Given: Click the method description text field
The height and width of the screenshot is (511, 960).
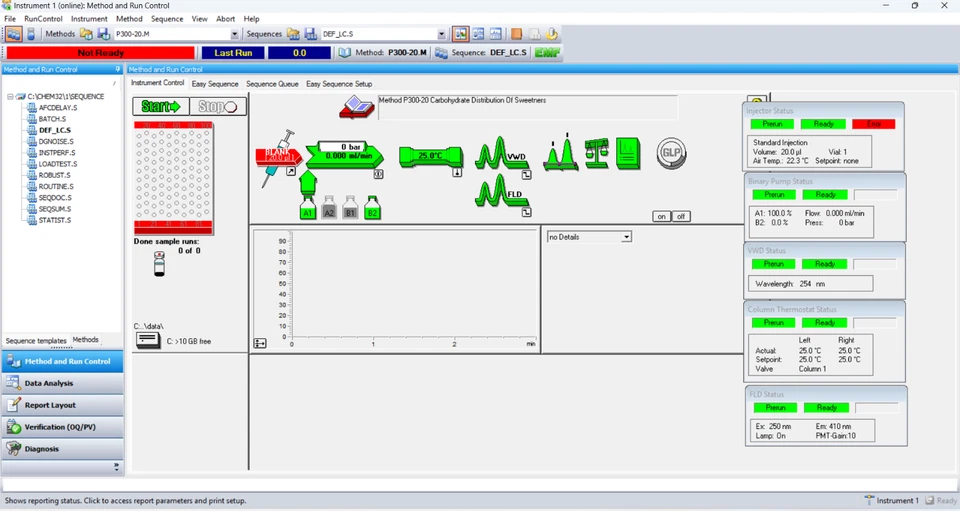Looking at the screenshot, I should coord(528,108).
